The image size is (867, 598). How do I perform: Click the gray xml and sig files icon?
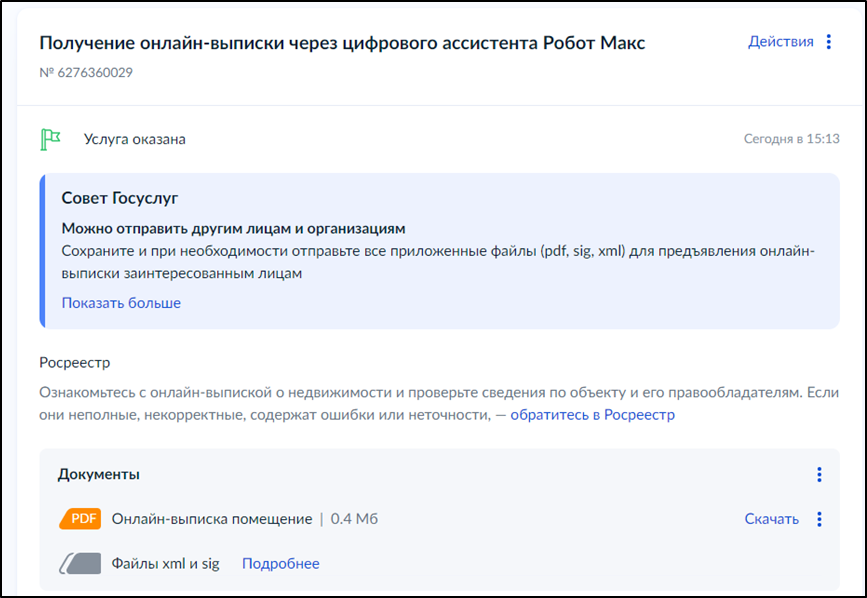click(80, 564)
